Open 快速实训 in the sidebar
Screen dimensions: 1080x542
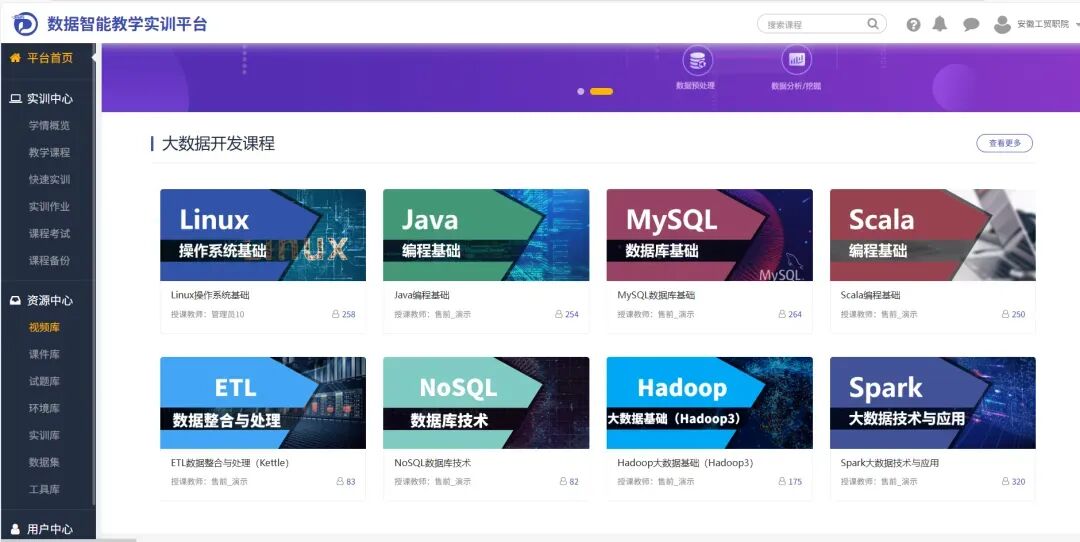pyautogui.click(x=49, y=179)
